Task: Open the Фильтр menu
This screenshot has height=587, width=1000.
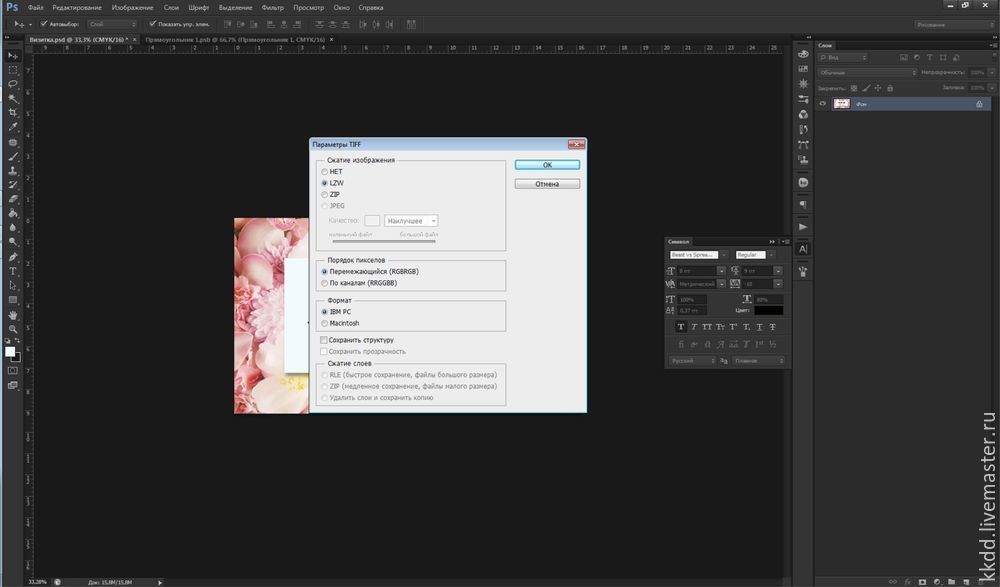Action: pos(272,7)
